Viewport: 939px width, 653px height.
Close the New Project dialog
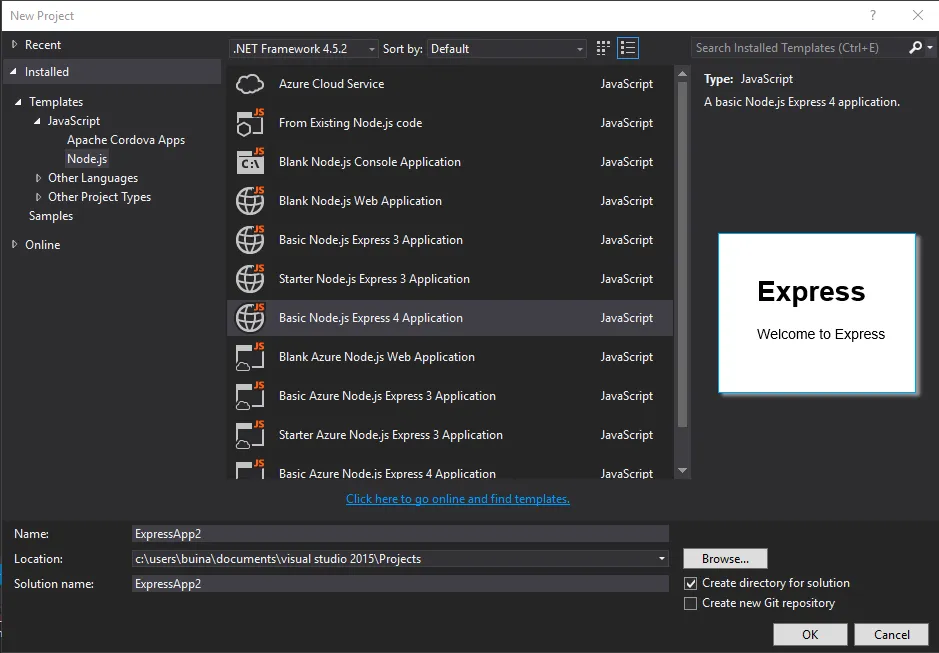[917, 16]
